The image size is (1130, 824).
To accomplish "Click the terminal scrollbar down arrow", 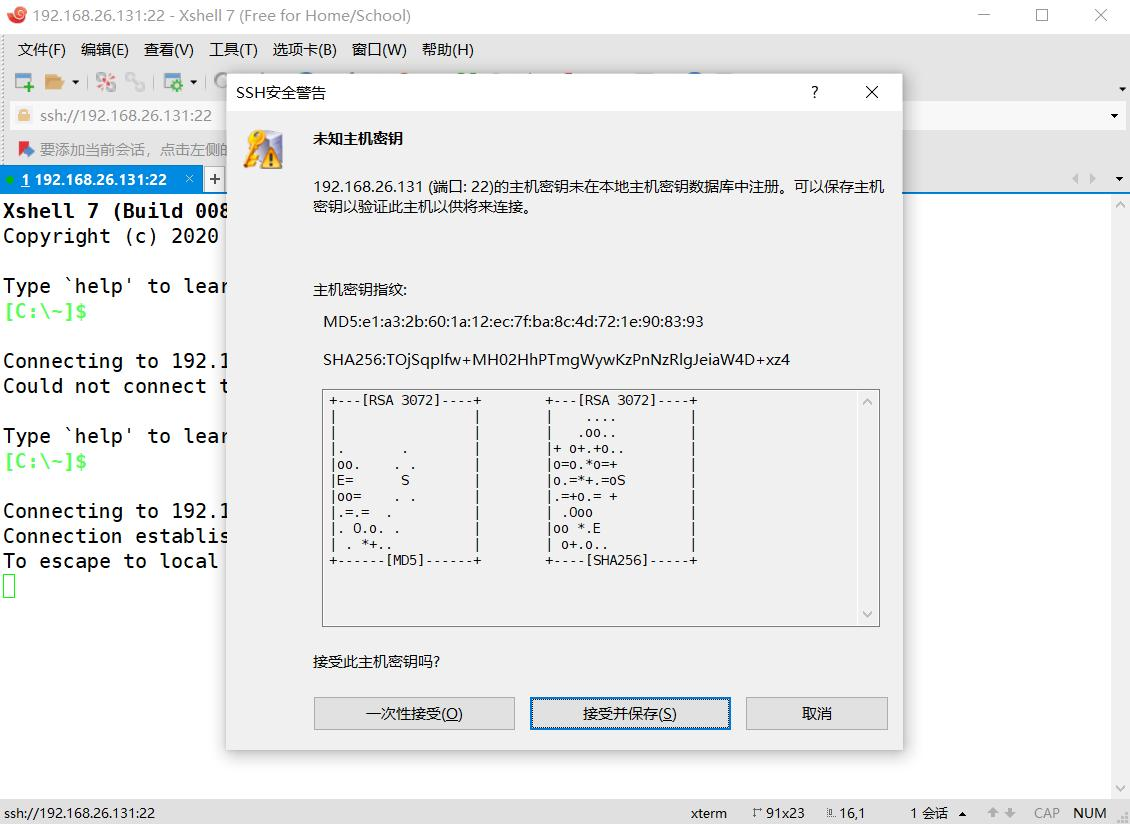I will coord(1120,788).
